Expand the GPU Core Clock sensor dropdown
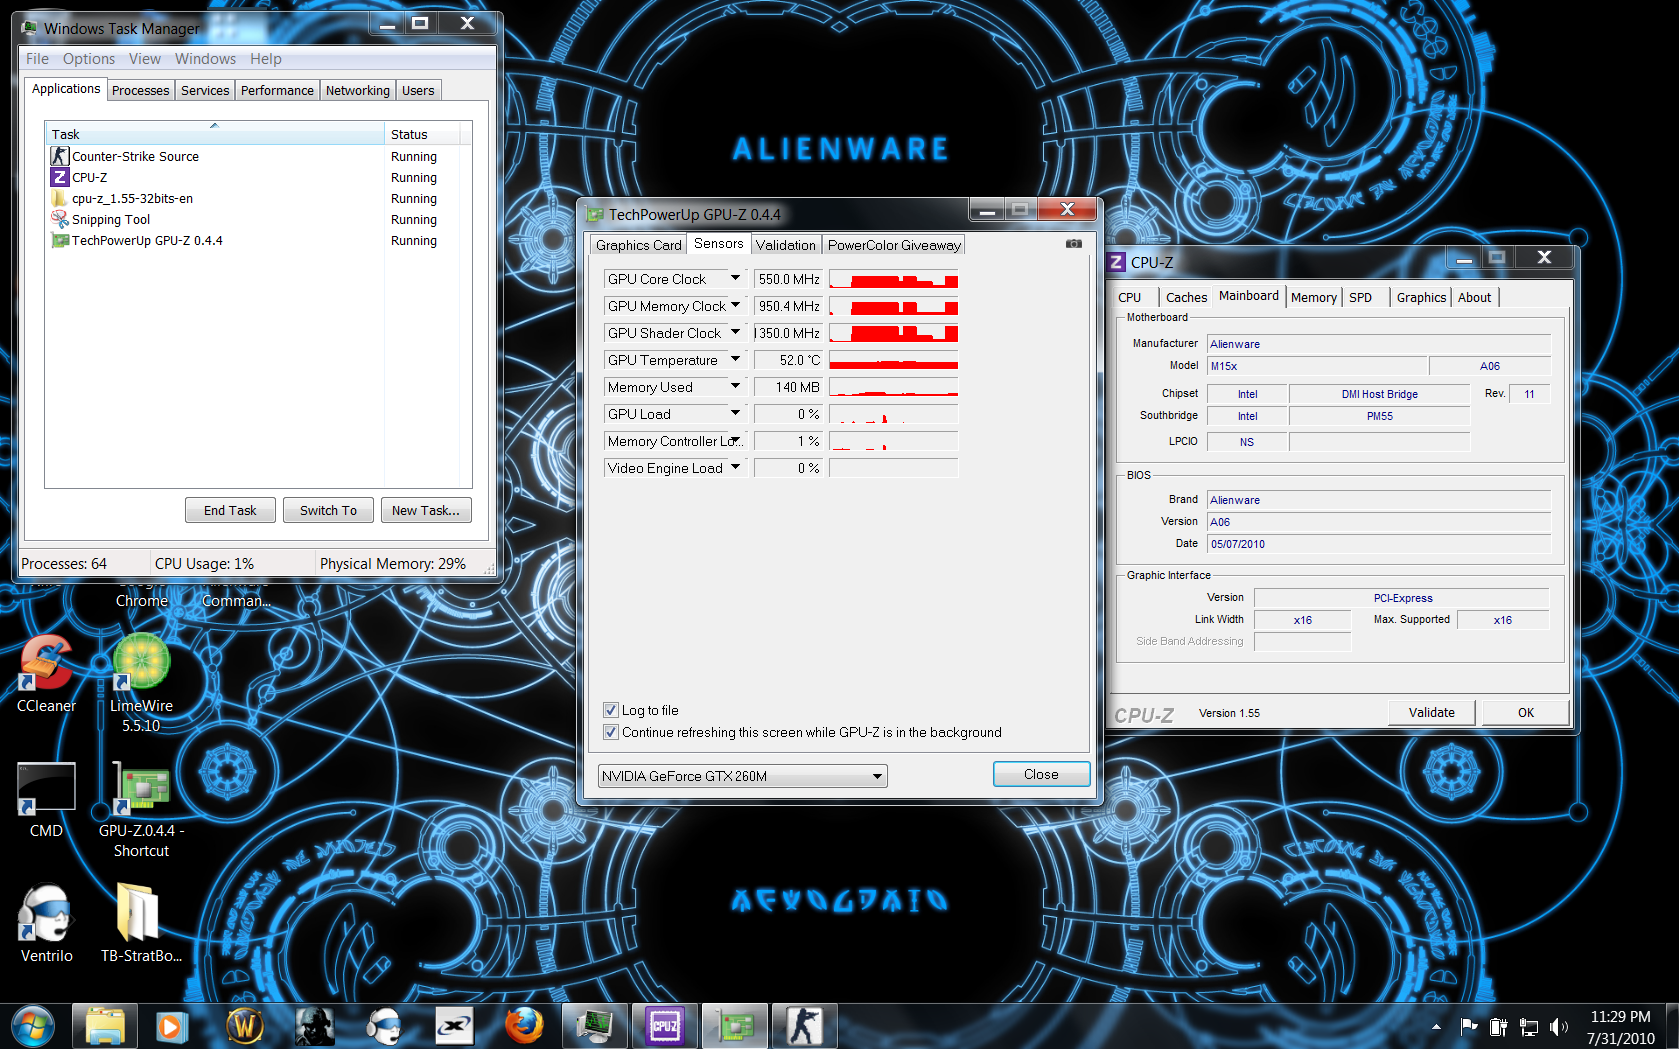 click(x=735, y=278)
